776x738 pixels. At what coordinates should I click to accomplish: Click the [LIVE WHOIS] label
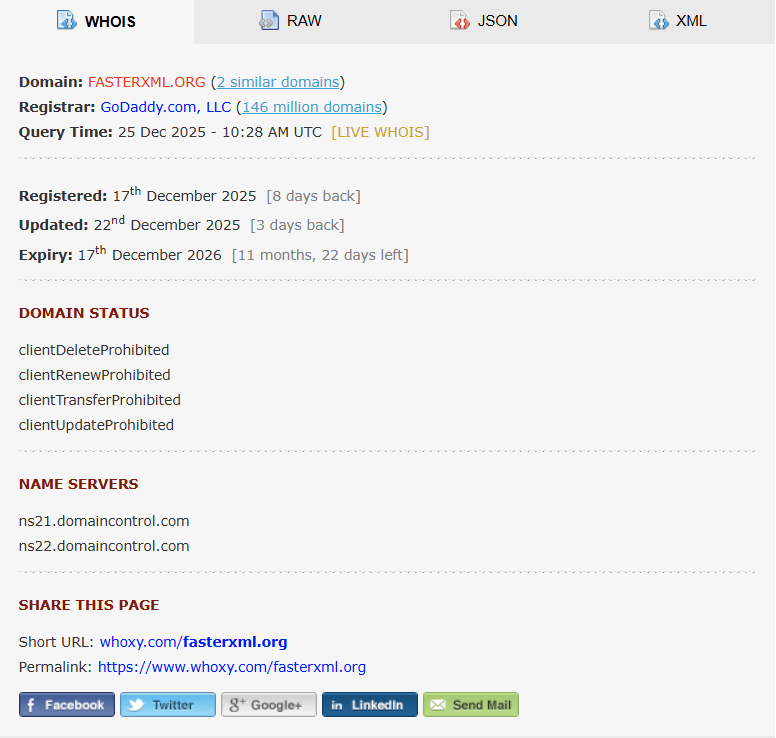coord(380,132)
